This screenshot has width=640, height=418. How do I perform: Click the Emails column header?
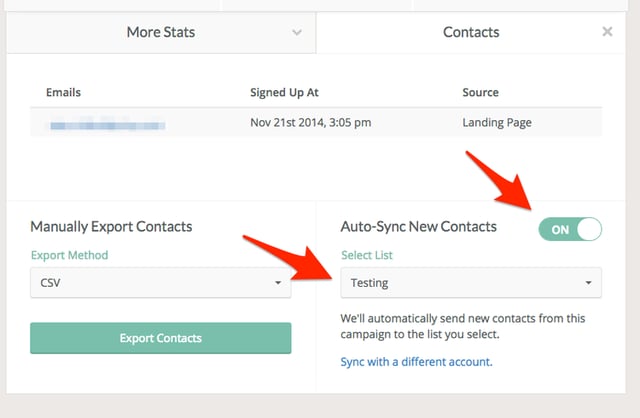pyautogui.click(x=63, y=92)
